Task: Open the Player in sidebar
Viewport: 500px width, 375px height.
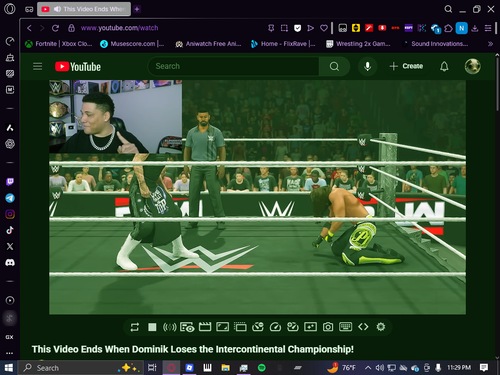Action: pyautogui.click(x=10, y=300)
